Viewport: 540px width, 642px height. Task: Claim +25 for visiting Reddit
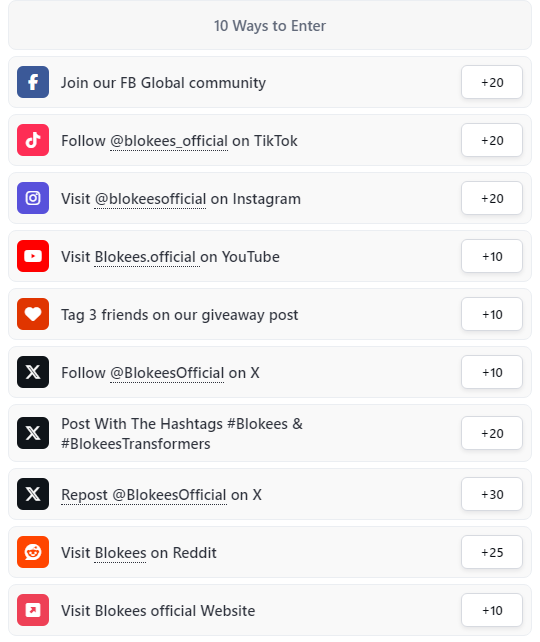click(x=492, y=552)
